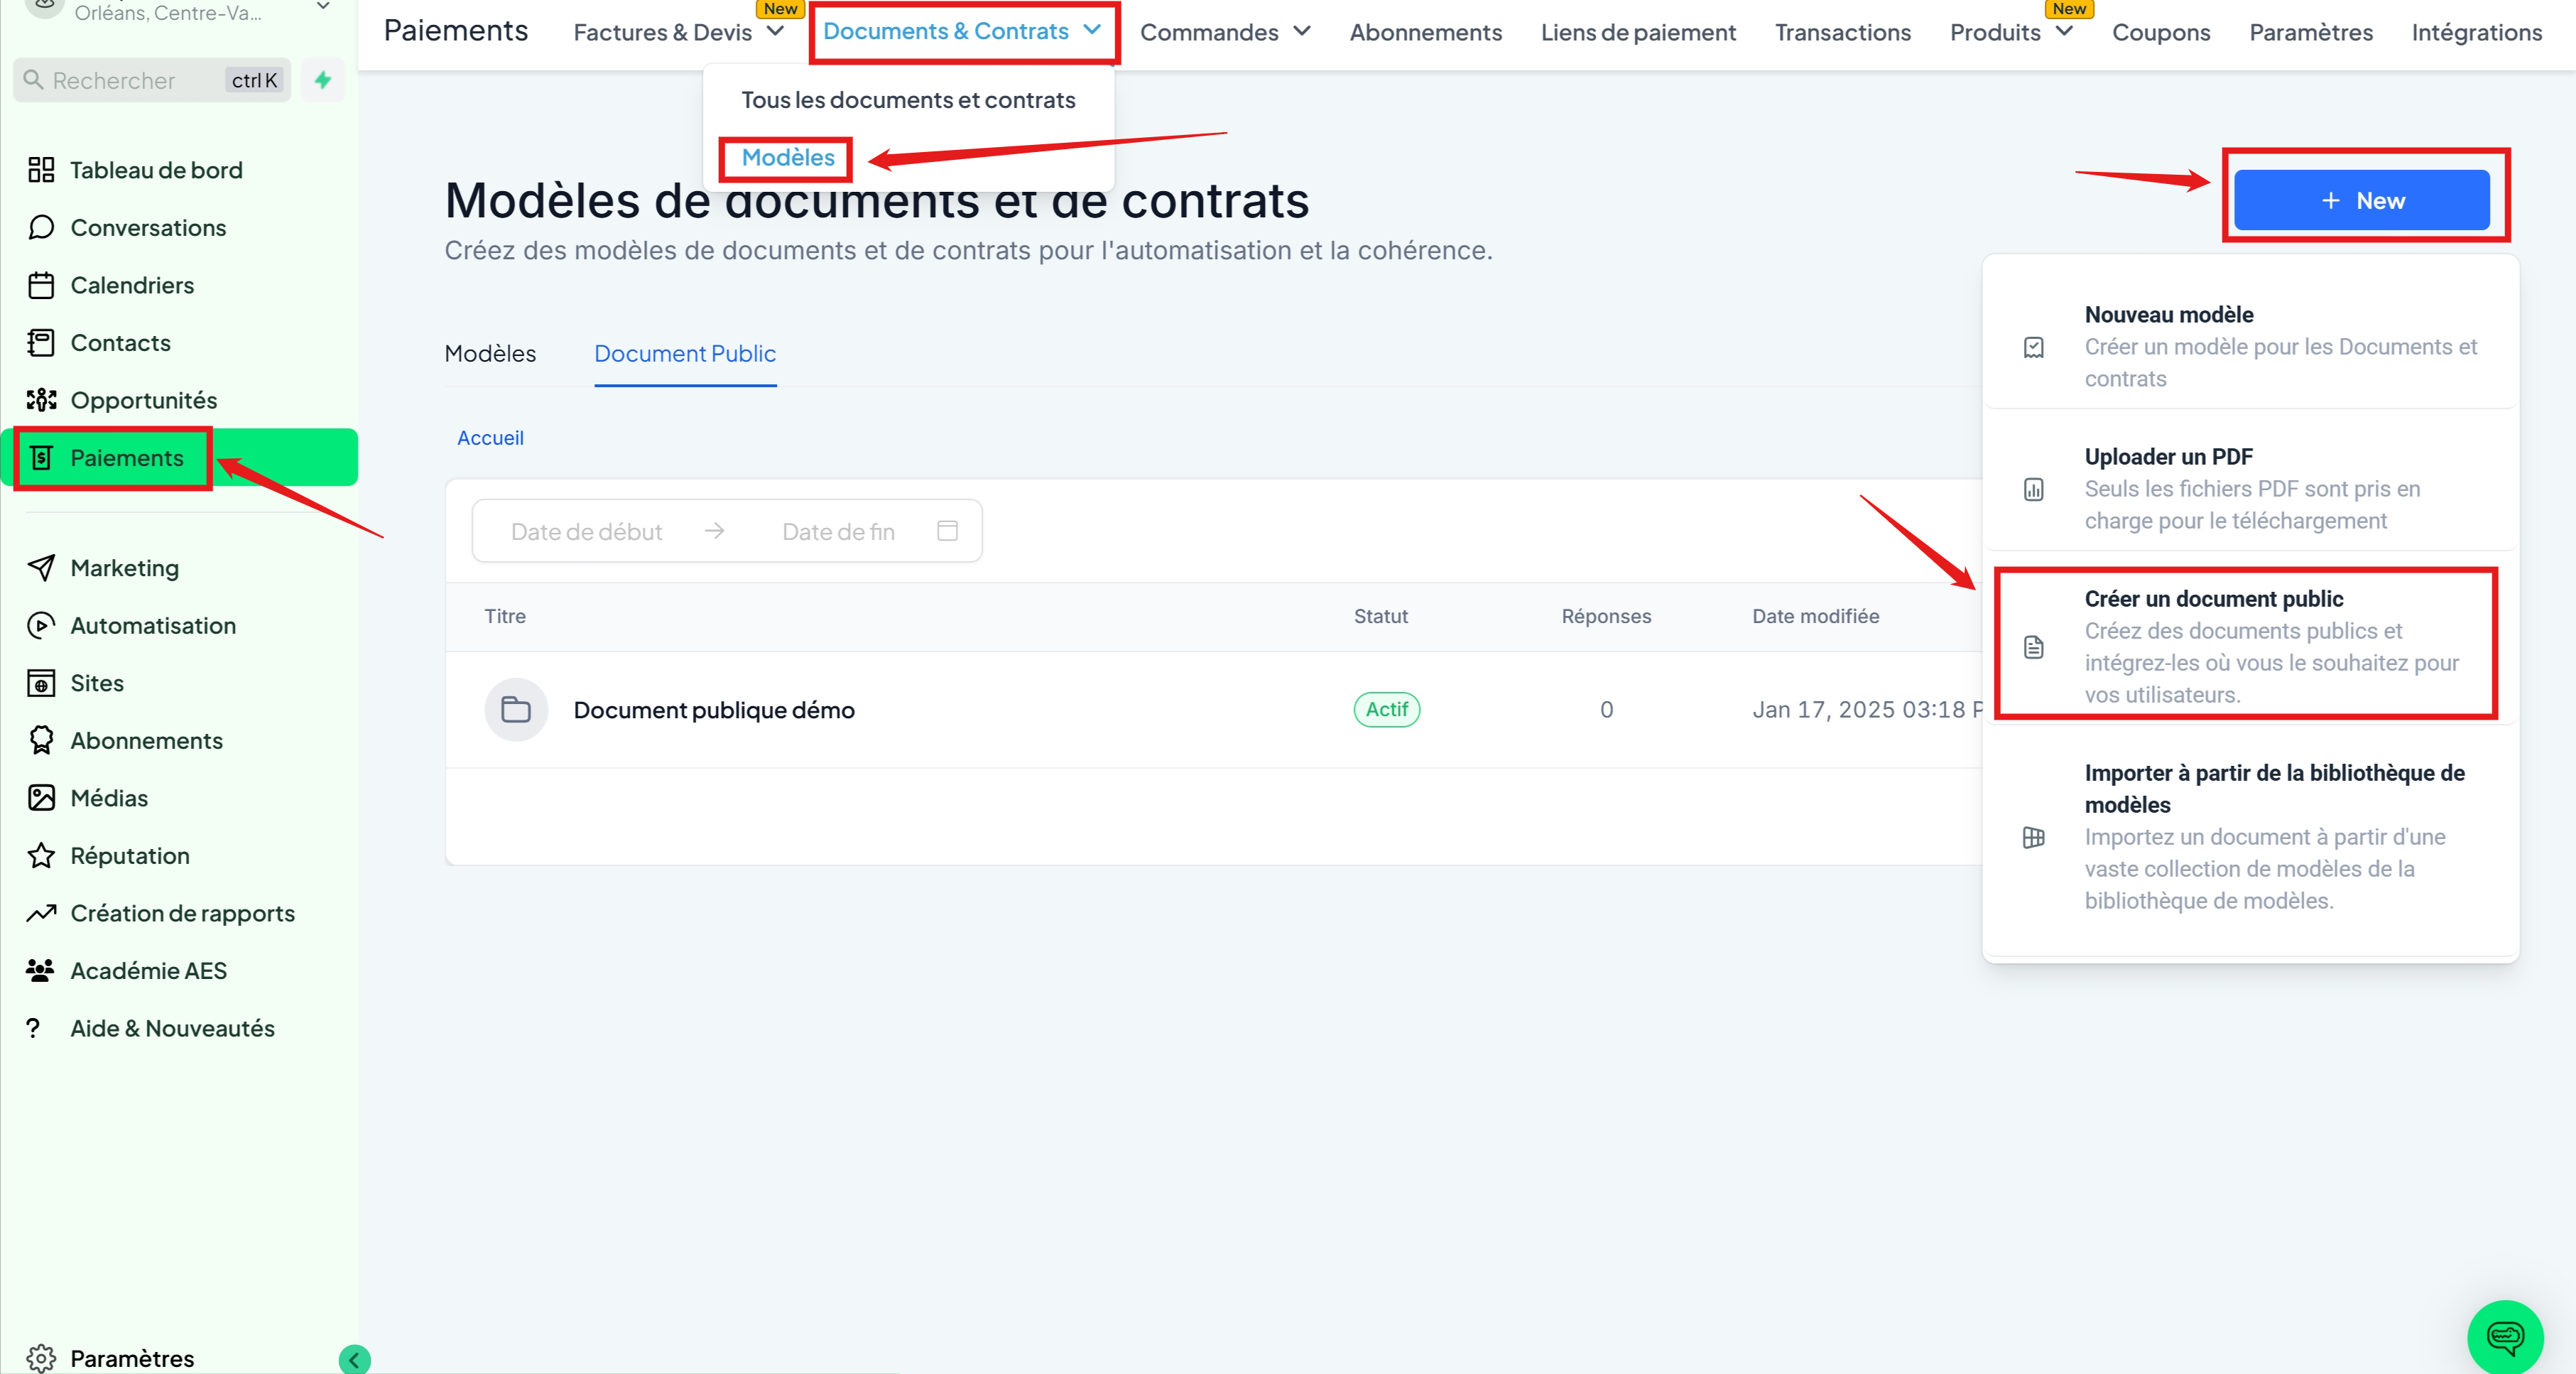Open the Document publique démo row title

pyautogui.click(x=714, y=710)
